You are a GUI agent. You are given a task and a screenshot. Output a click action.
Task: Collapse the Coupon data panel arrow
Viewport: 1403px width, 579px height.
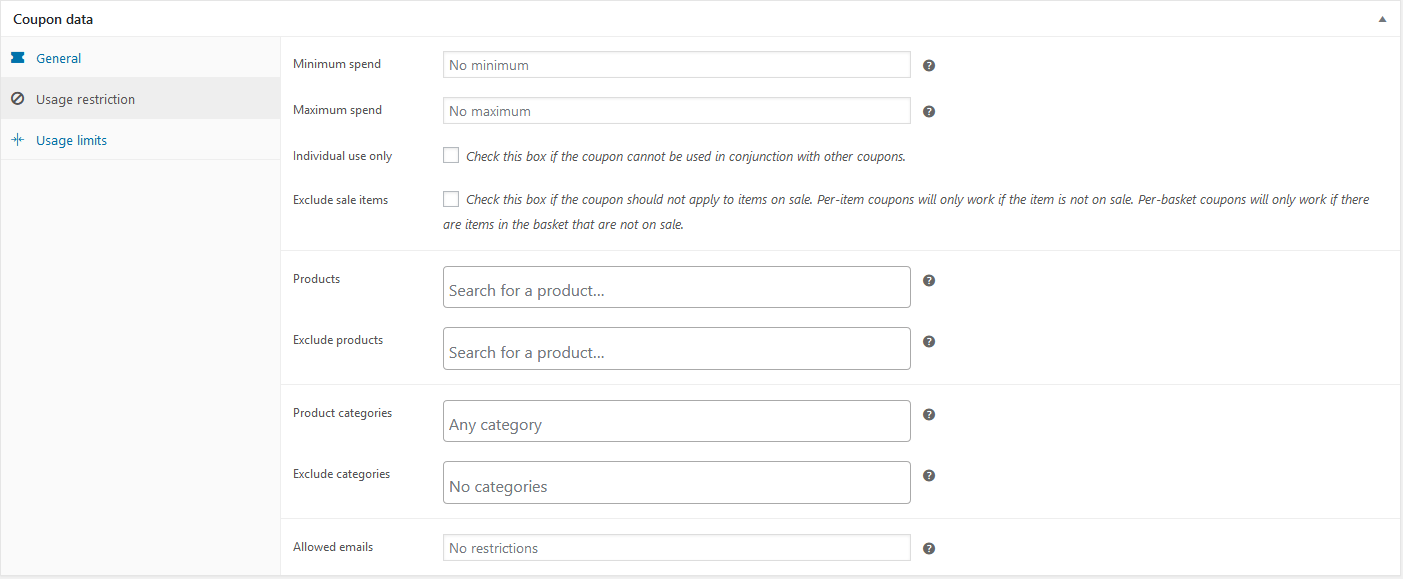[1383, 19]
